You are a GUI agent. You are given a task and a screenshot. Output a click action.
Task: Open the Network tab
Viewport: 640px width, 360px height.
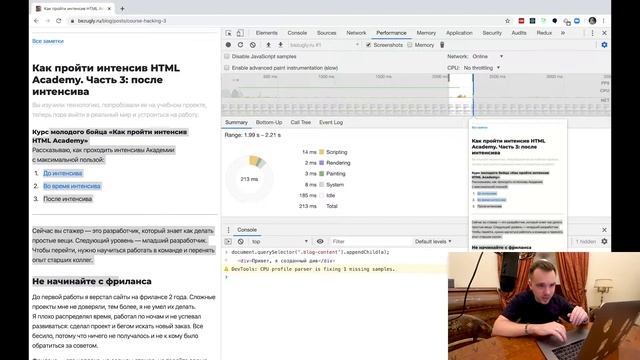pos(356,33)
